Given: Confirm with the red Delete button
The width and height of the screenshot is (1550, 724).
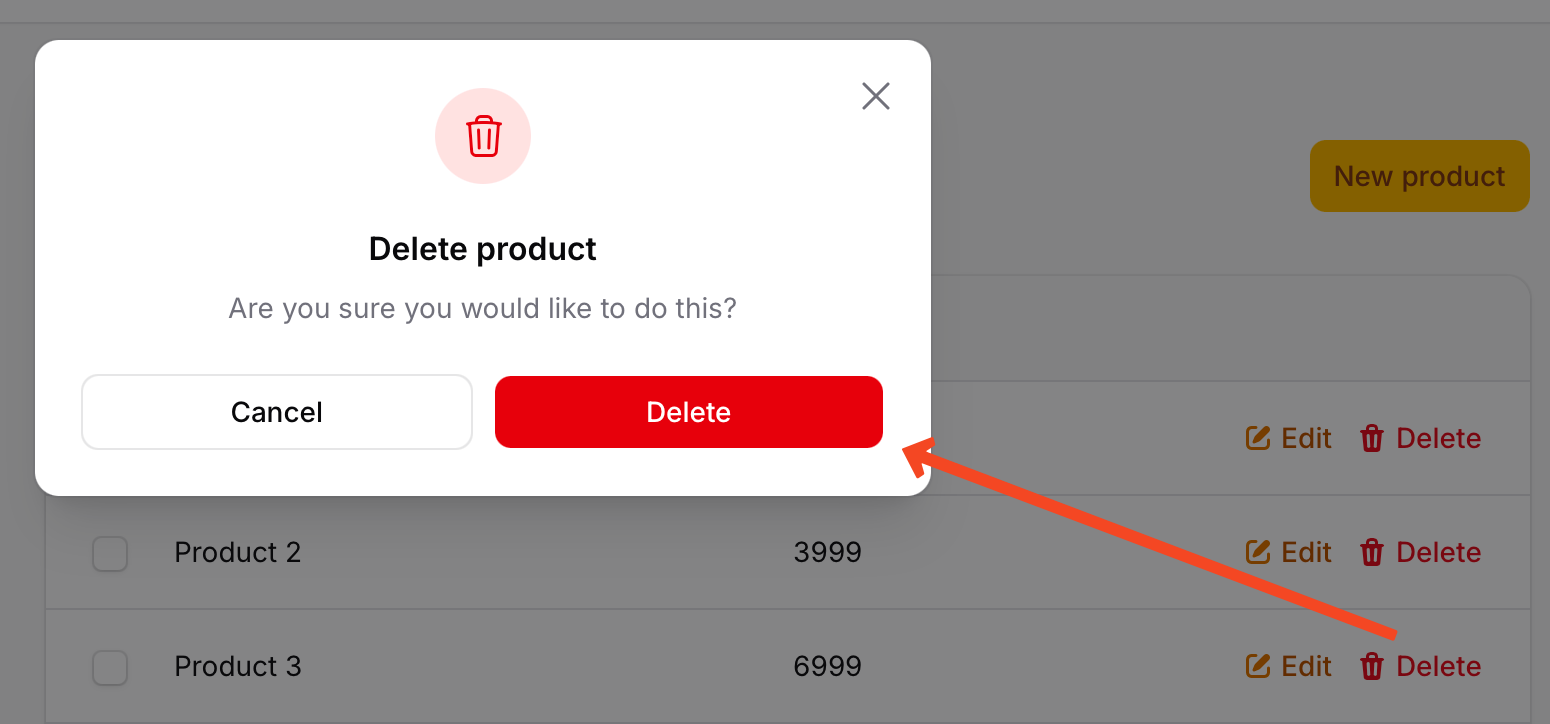Looking at the screenshot, I should 689,412.
